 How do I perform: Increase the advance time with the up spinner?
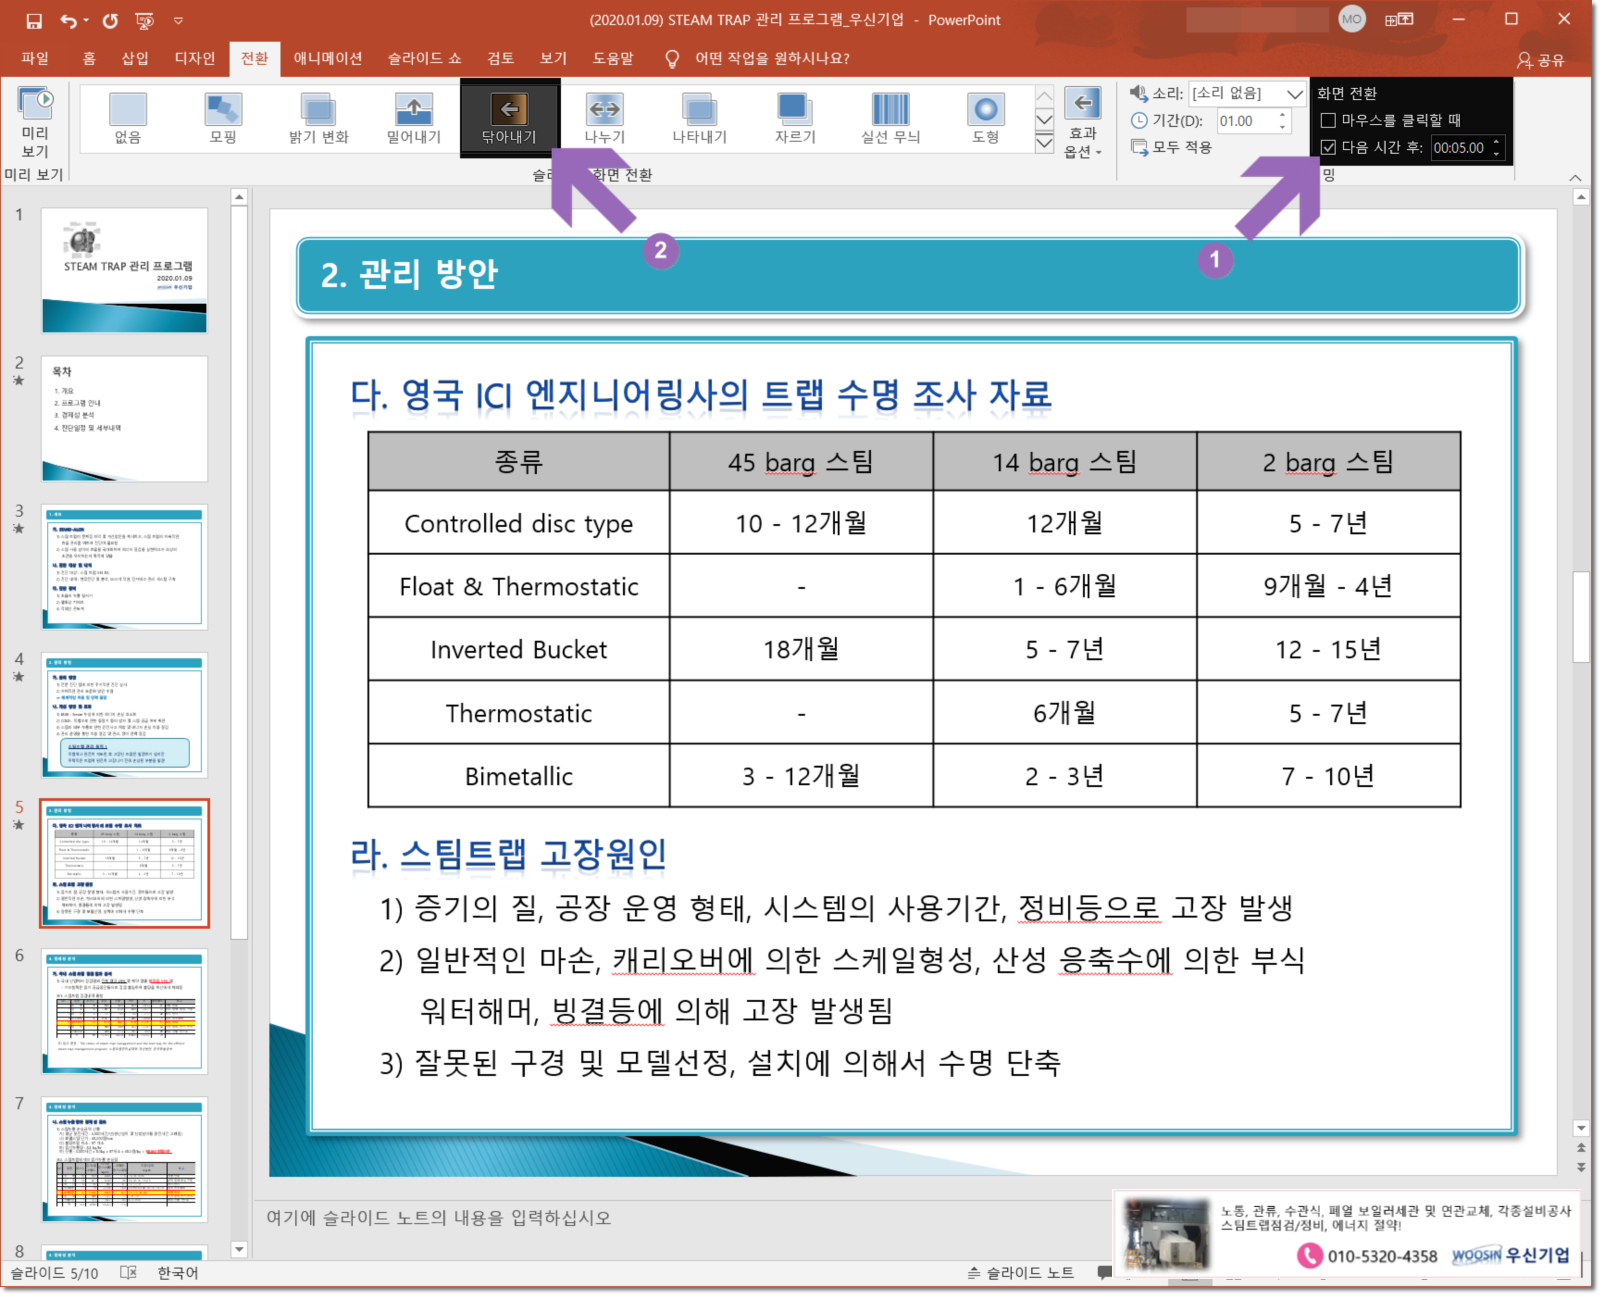click(1496, 142)
